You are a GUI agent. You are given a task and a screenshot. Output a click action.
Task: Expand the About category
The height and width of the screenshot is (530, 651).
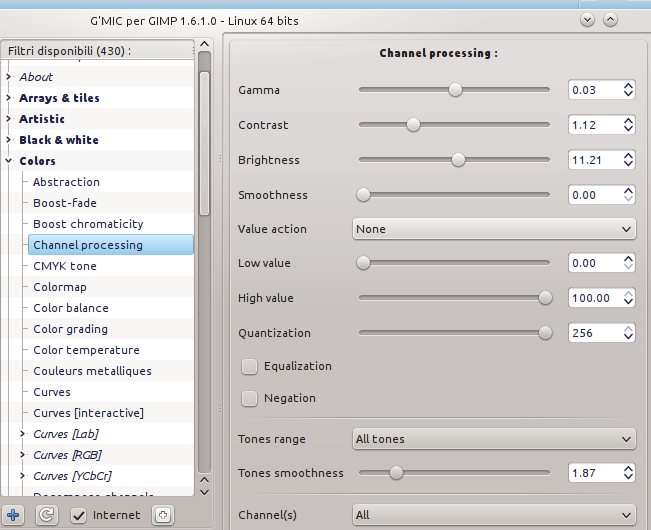click(8, 76)
